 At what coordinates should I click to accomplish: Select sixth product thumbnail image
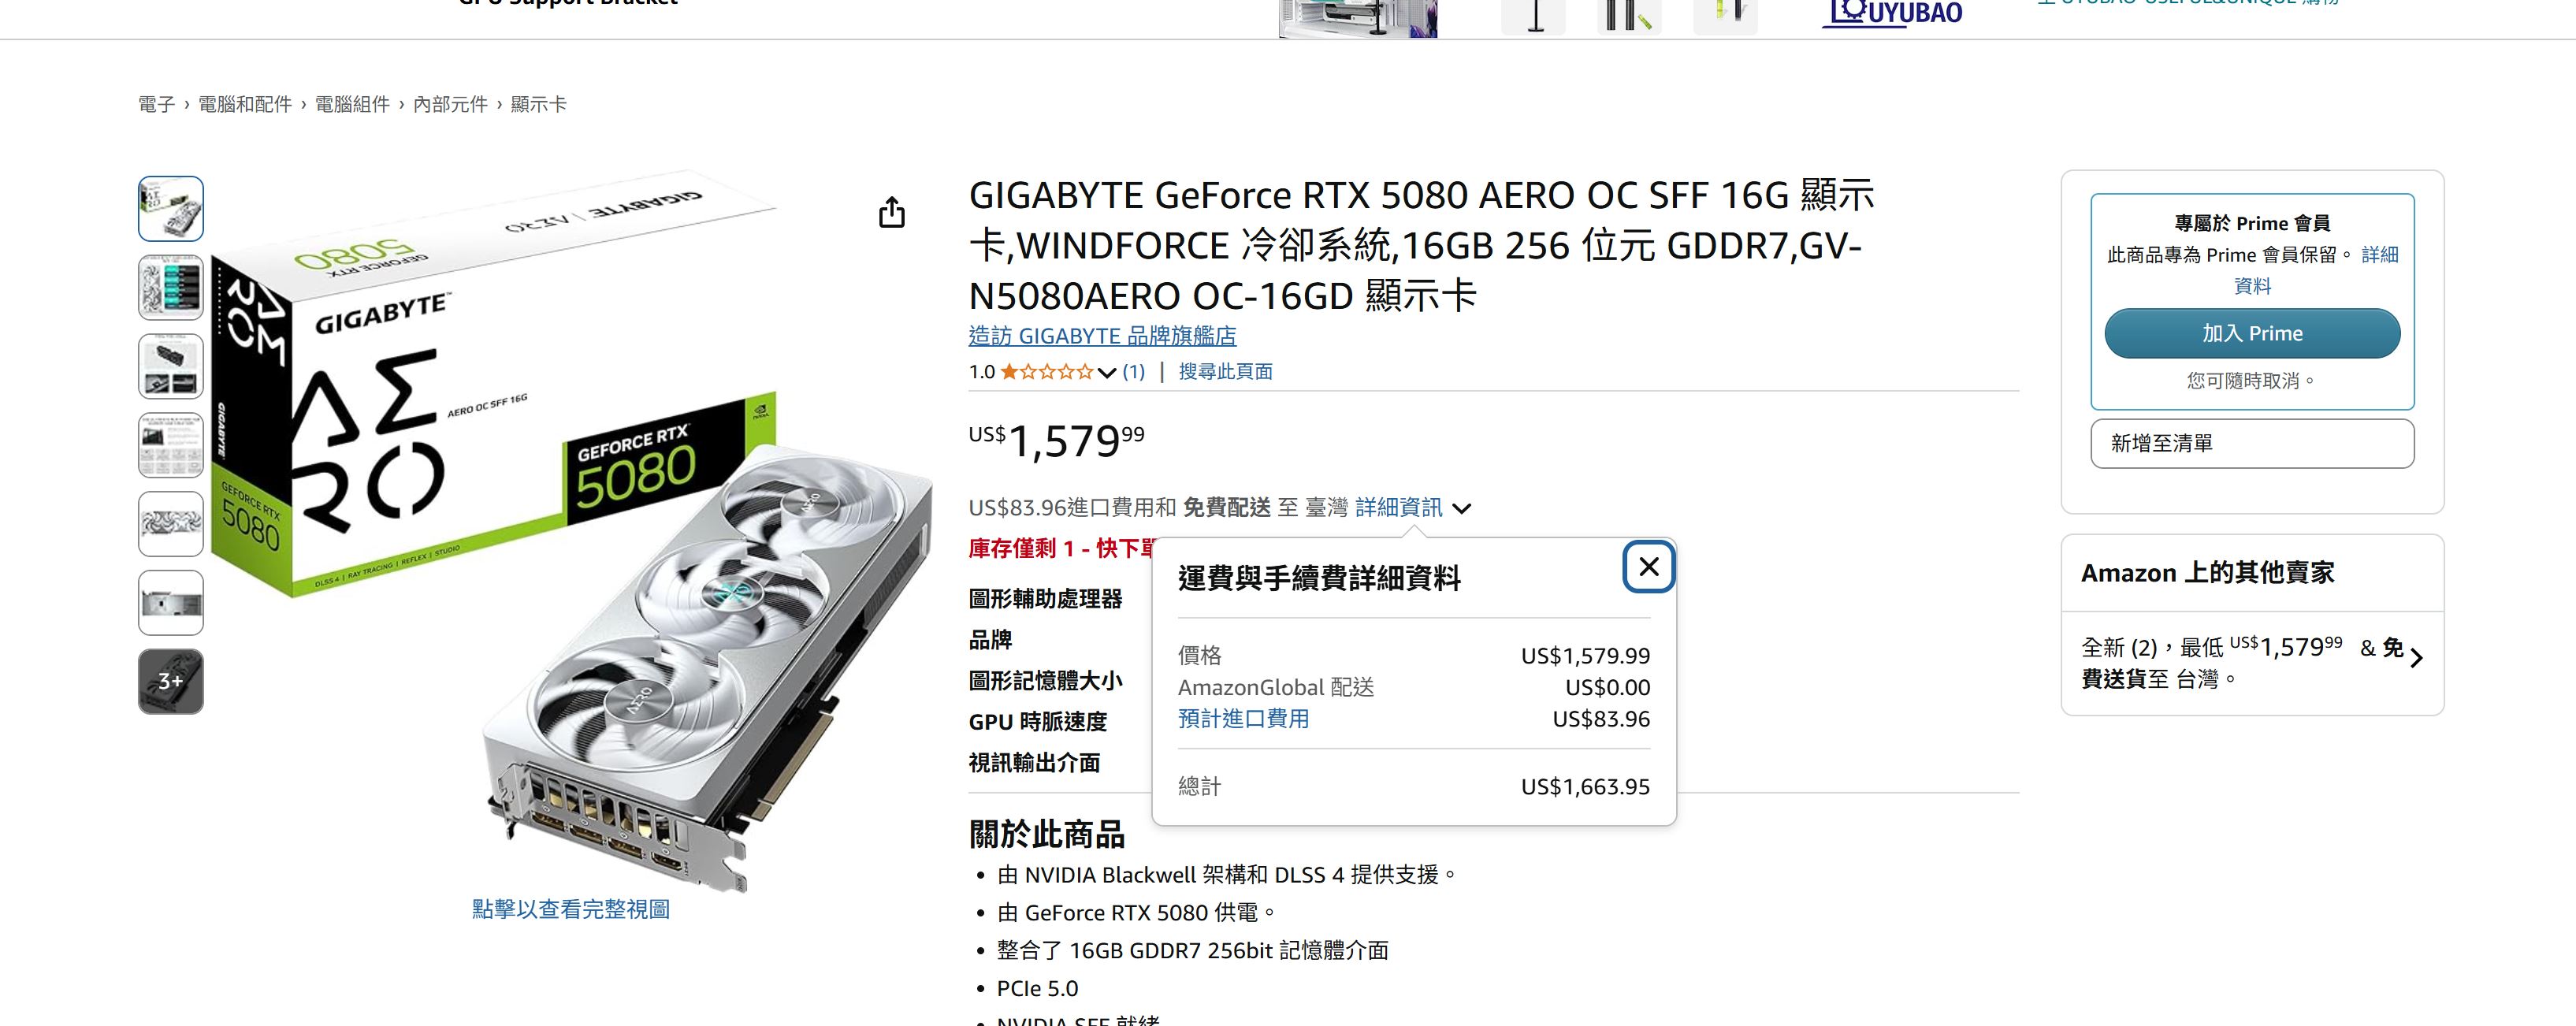tap(171, 603)
